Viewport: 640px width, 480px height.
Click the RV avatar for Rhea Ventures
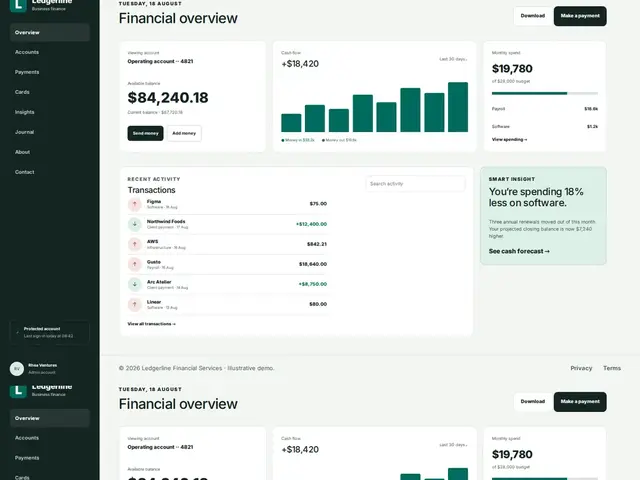(17, 369)
